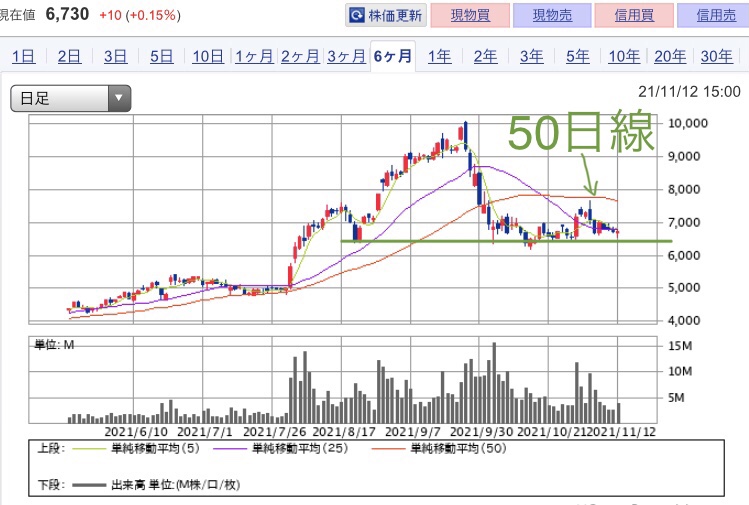Switch chart range to 5日
Image resolution: width=749 pixels, height=505 pixels.
pos(161,56)
